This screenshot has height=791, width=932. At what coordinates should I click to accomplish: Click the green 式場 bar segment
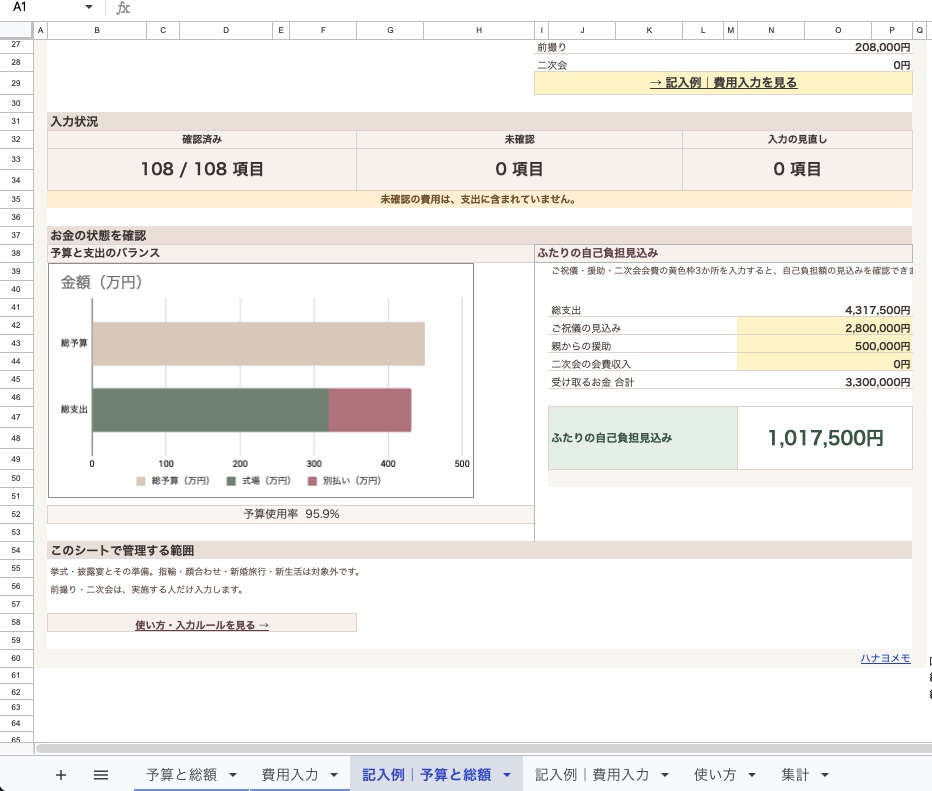210,410
